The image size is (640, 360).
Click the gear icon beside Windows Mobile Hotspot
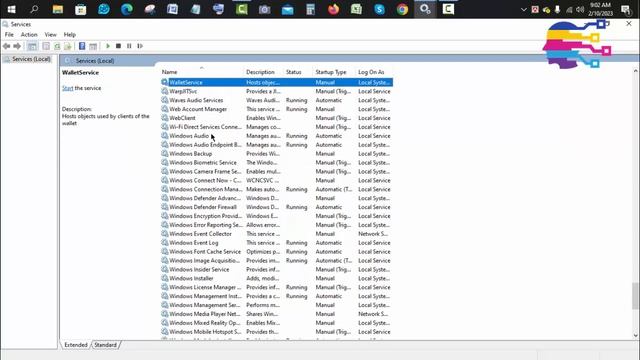pyautogui.click(x=164, y=332)
